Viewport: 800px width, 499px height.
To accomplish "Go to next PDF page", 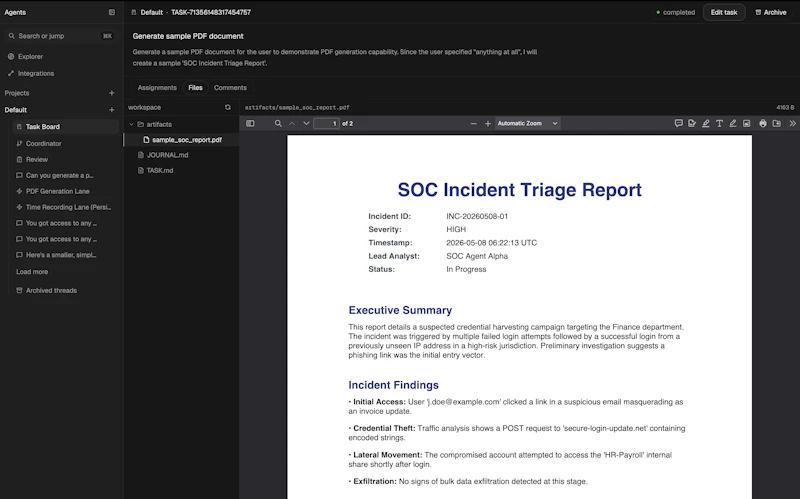I will coord(306,123).
